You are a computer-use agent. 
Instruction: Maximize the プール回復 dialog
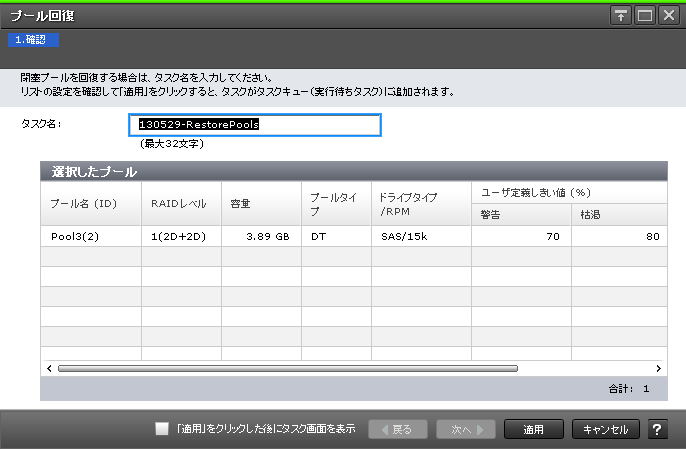(x=645, y=16)
